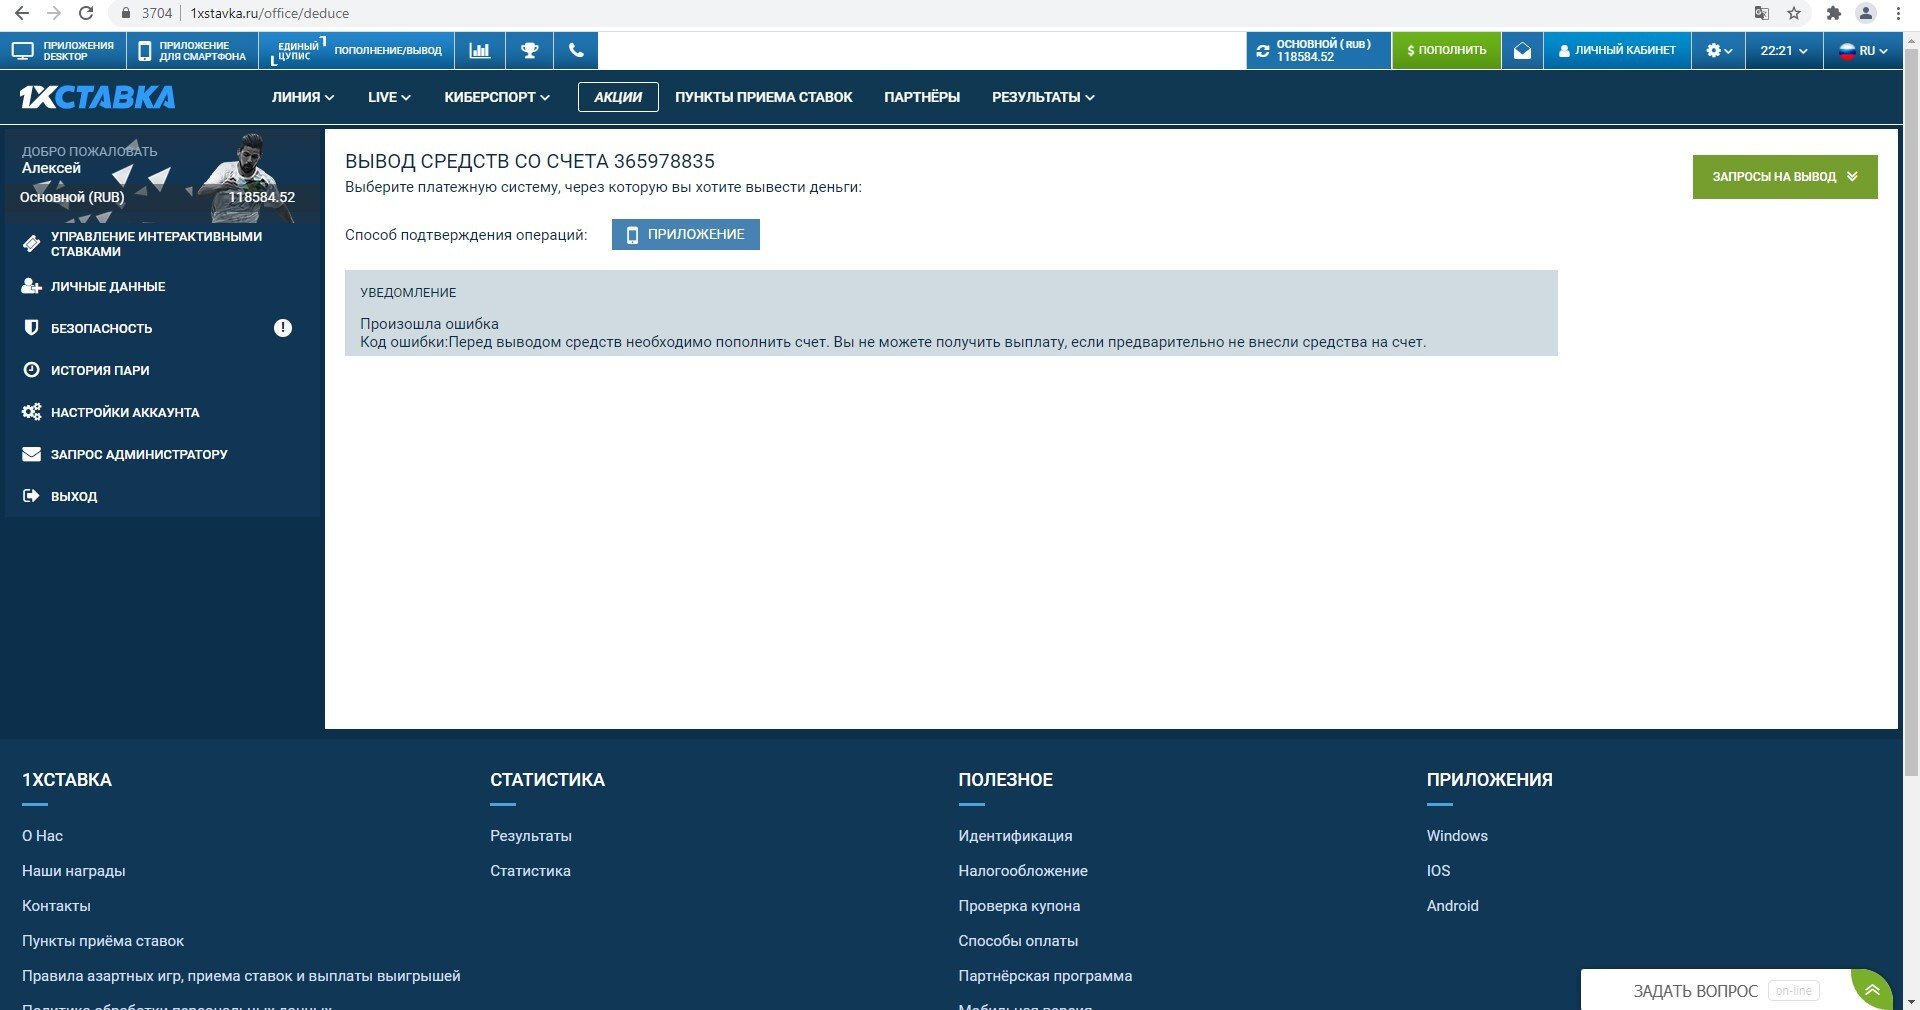Expand the 22:21 time dropdown
The height and width of the screenshot is (1010, 1920).
1784,50
